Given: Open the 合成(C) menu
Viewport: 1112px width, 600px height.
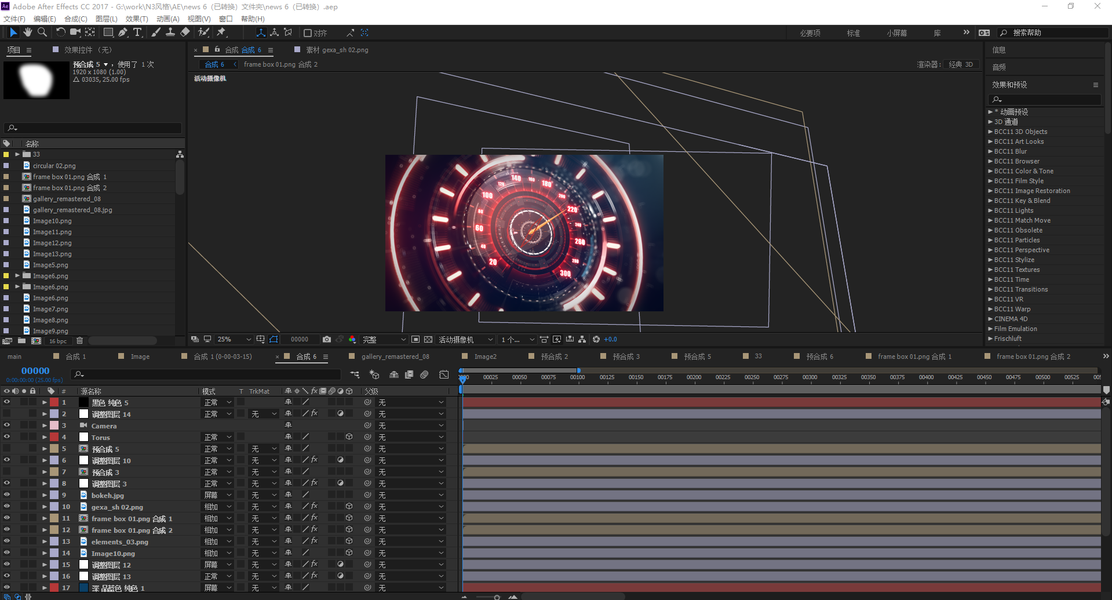Looking at the screenshot, I should coord(76,18).
